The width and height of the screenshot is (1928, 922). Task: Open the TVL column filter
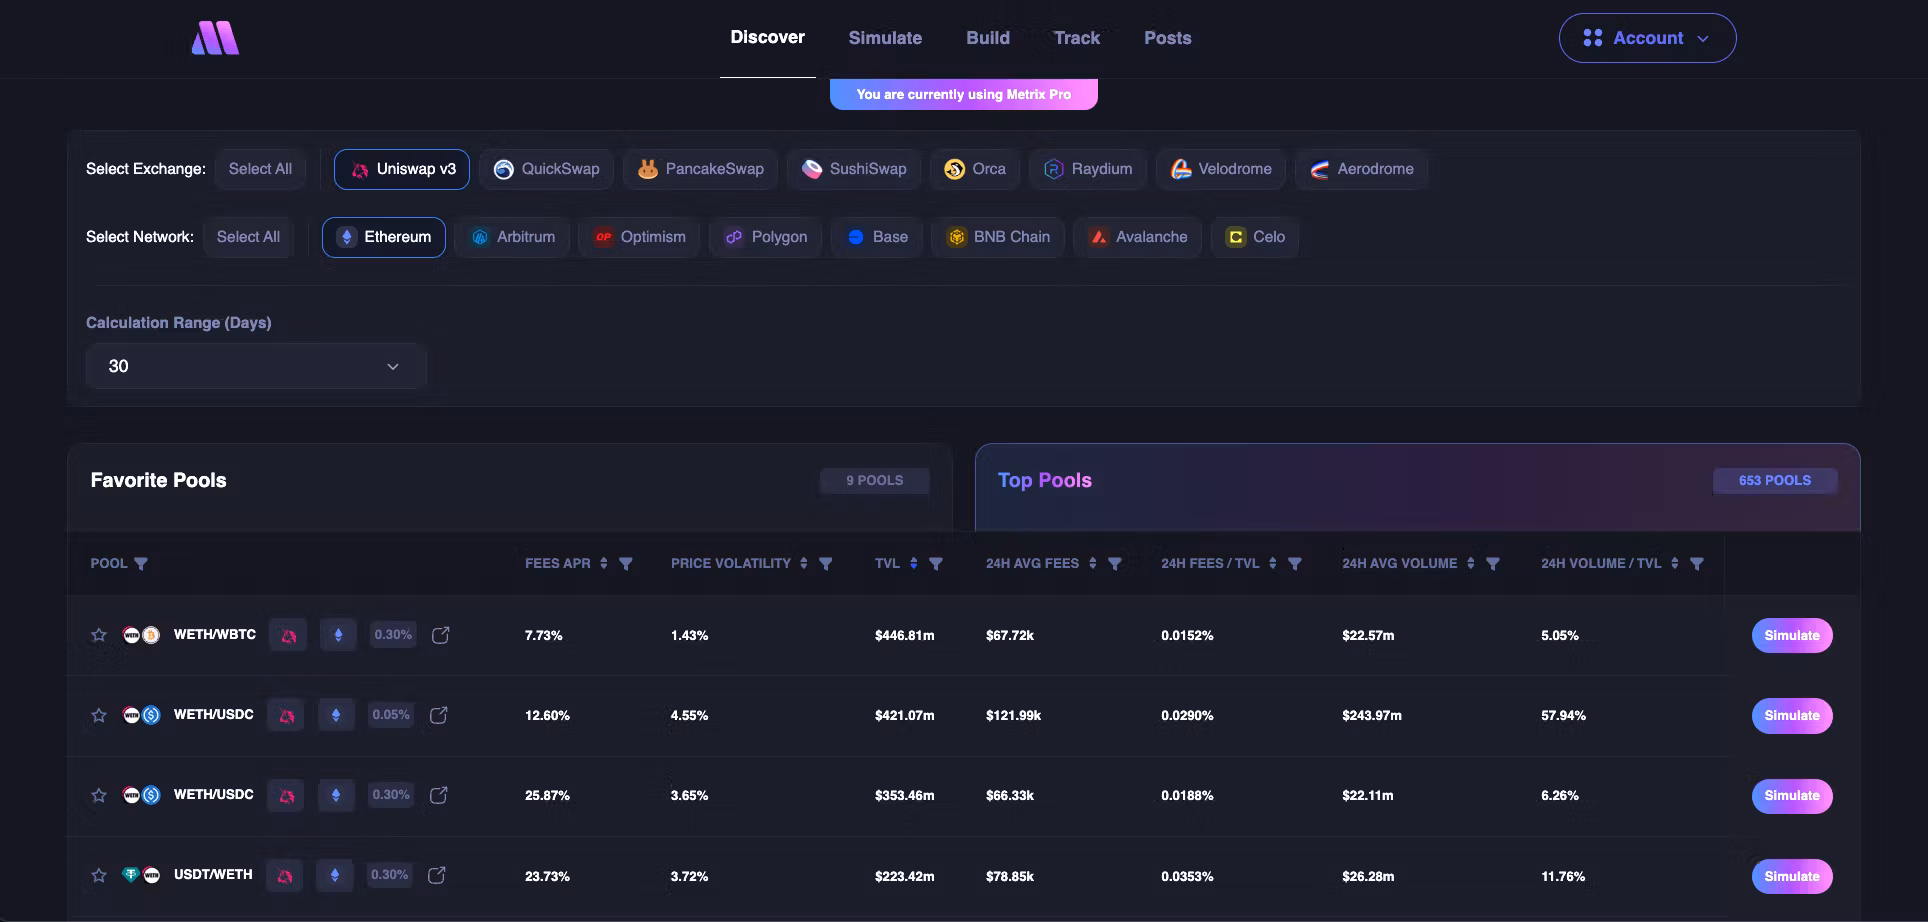[x=936, y=564]
